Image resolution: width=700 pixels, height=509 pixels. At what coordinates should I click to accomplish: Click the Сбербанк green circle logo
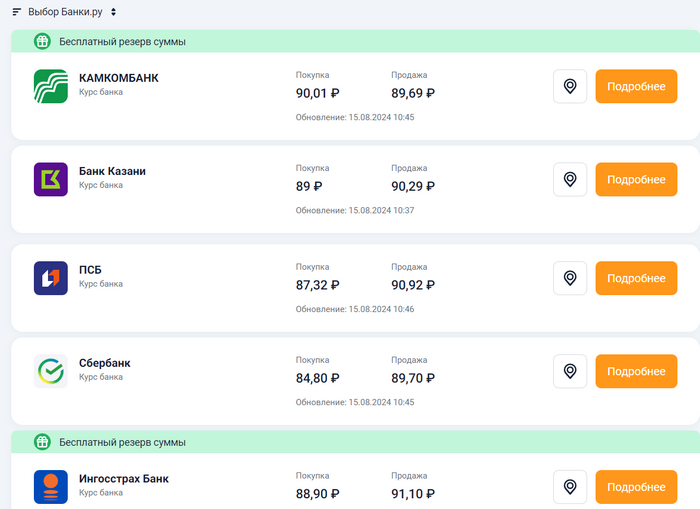click(51, 371)
